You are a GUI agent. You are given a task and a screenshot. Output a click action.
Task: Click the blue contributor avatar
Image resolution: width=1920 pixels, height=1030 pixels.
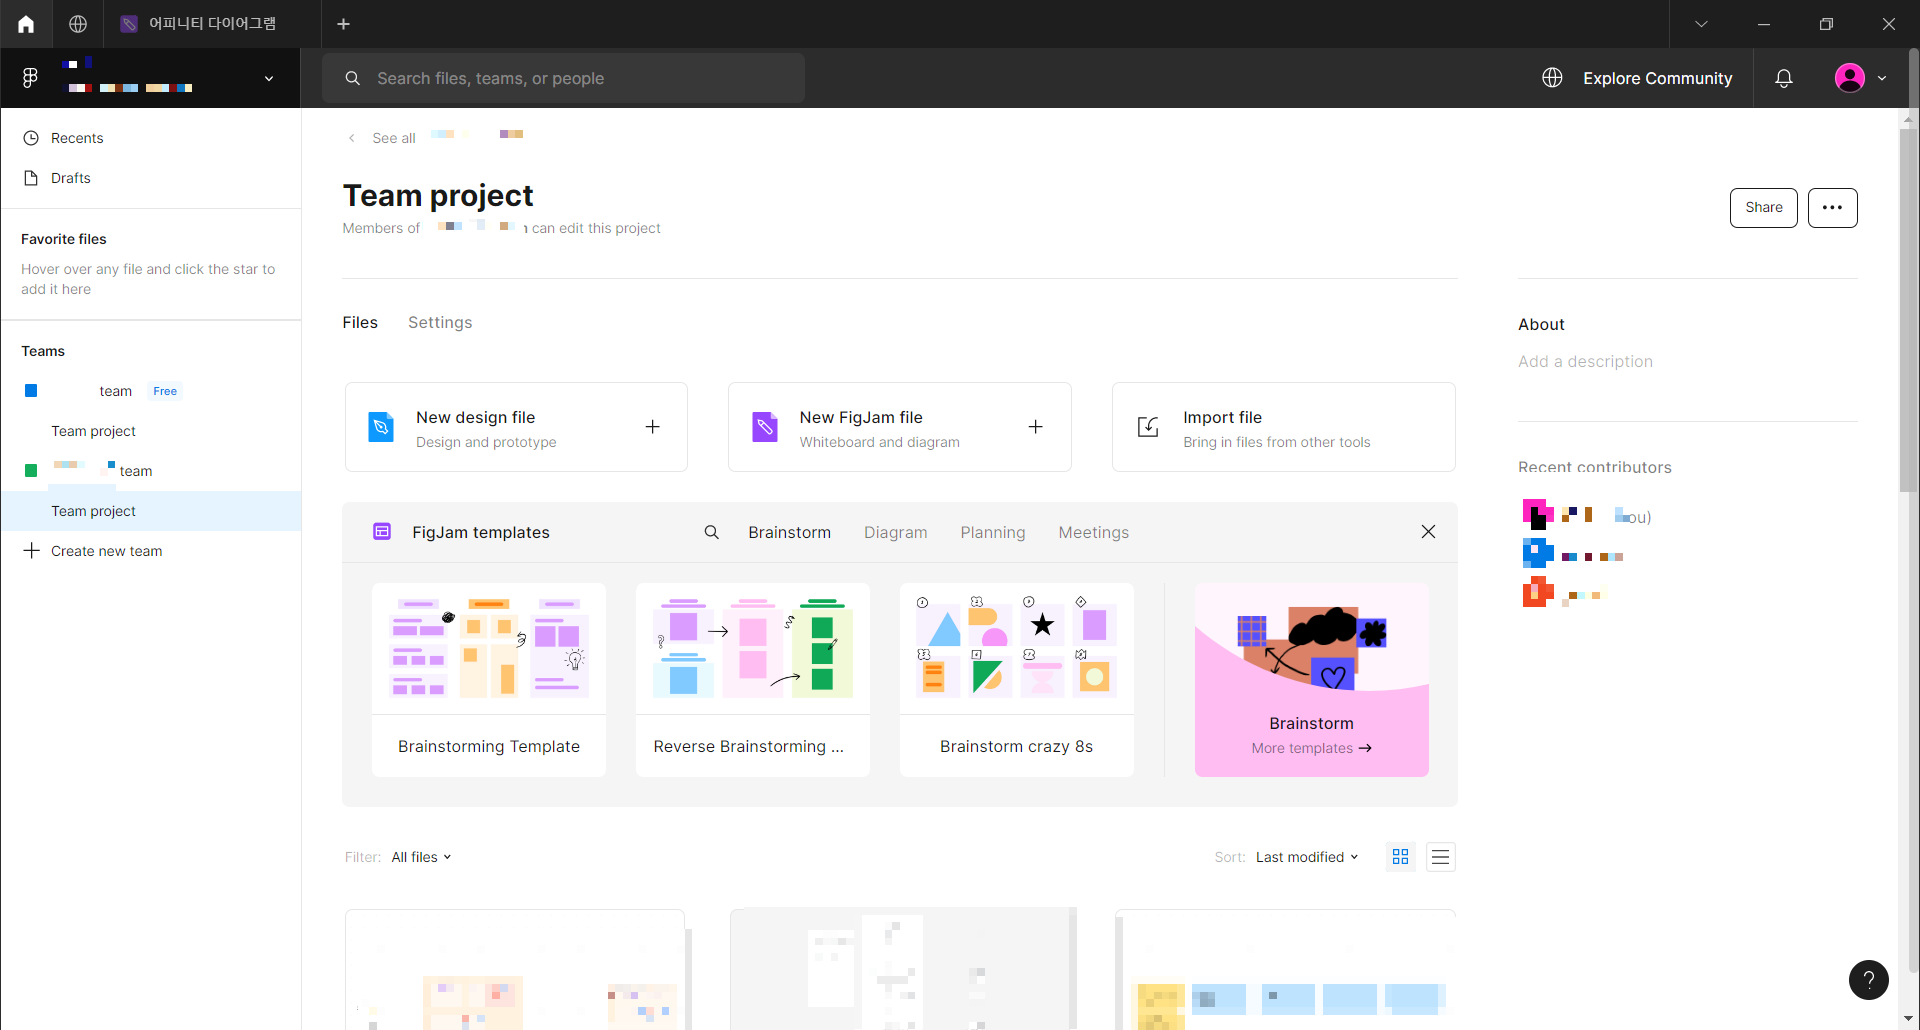click(x=1538, y=553)
